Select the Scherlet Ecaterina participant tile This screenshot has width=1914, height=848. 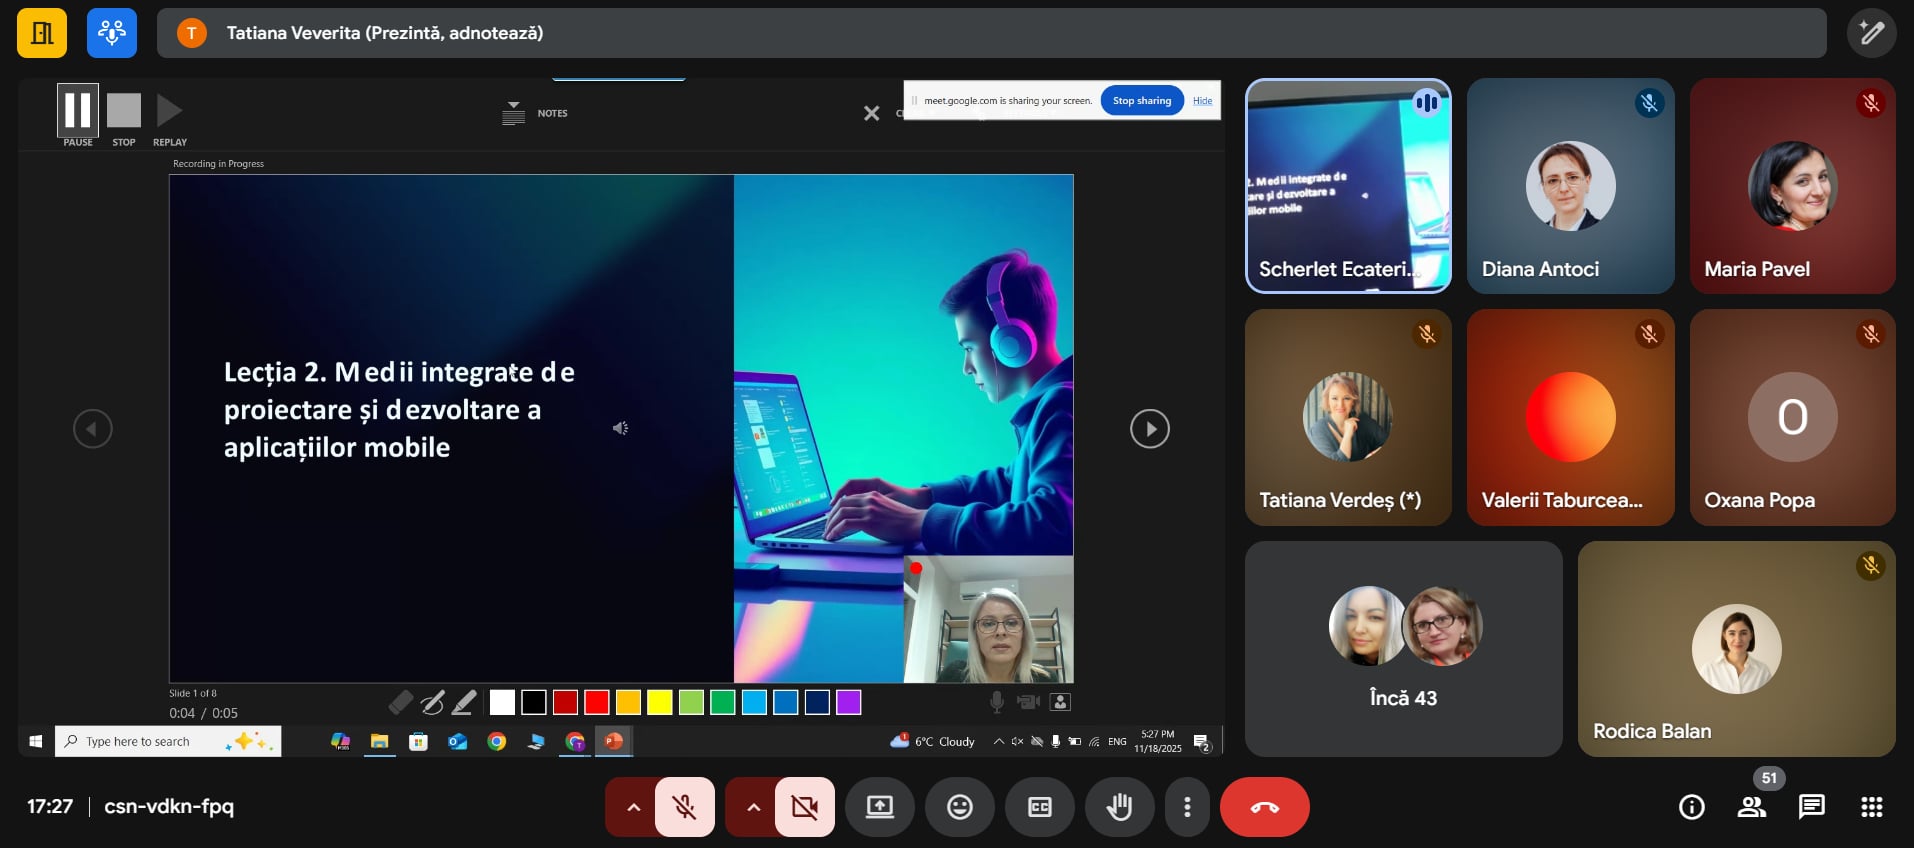[1347, 186]
